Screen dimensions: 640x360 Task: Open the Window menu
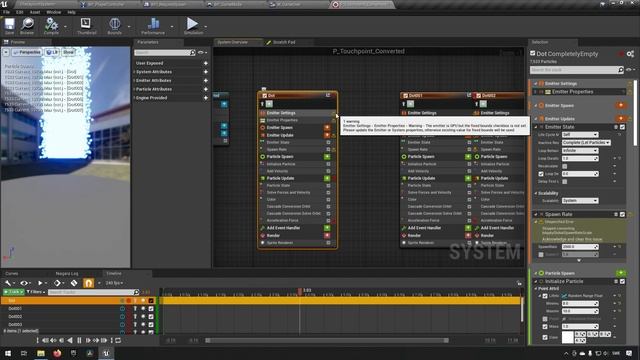coord(53,12)
